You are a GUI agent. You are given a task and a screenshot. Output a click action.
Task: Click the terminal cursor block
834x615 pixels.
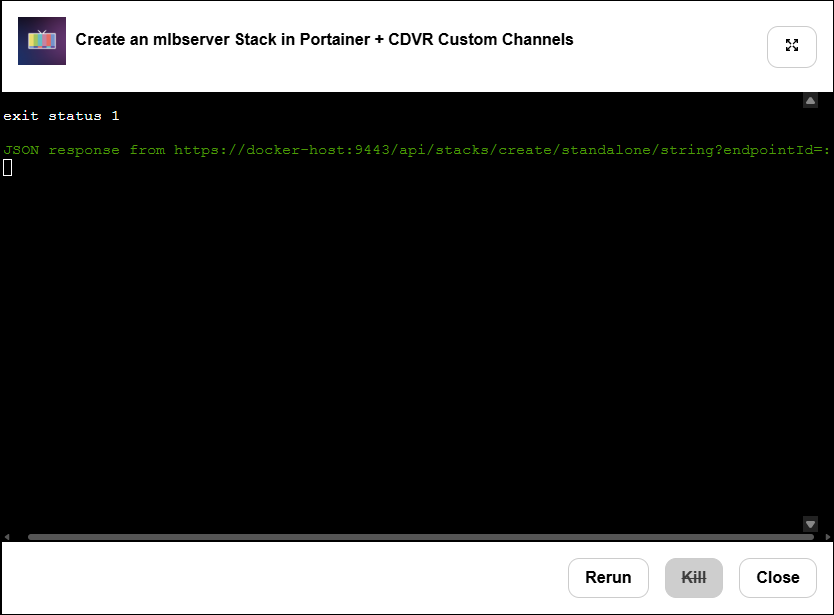tap(8, 167)
